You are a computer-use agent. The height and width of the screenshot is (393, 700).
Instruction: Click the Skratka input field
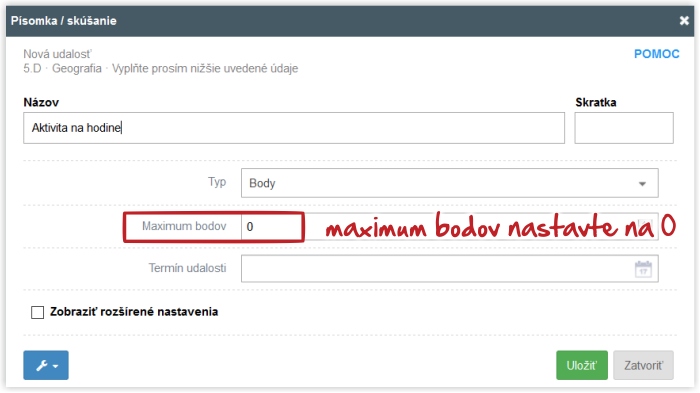(x=624, y=128)
